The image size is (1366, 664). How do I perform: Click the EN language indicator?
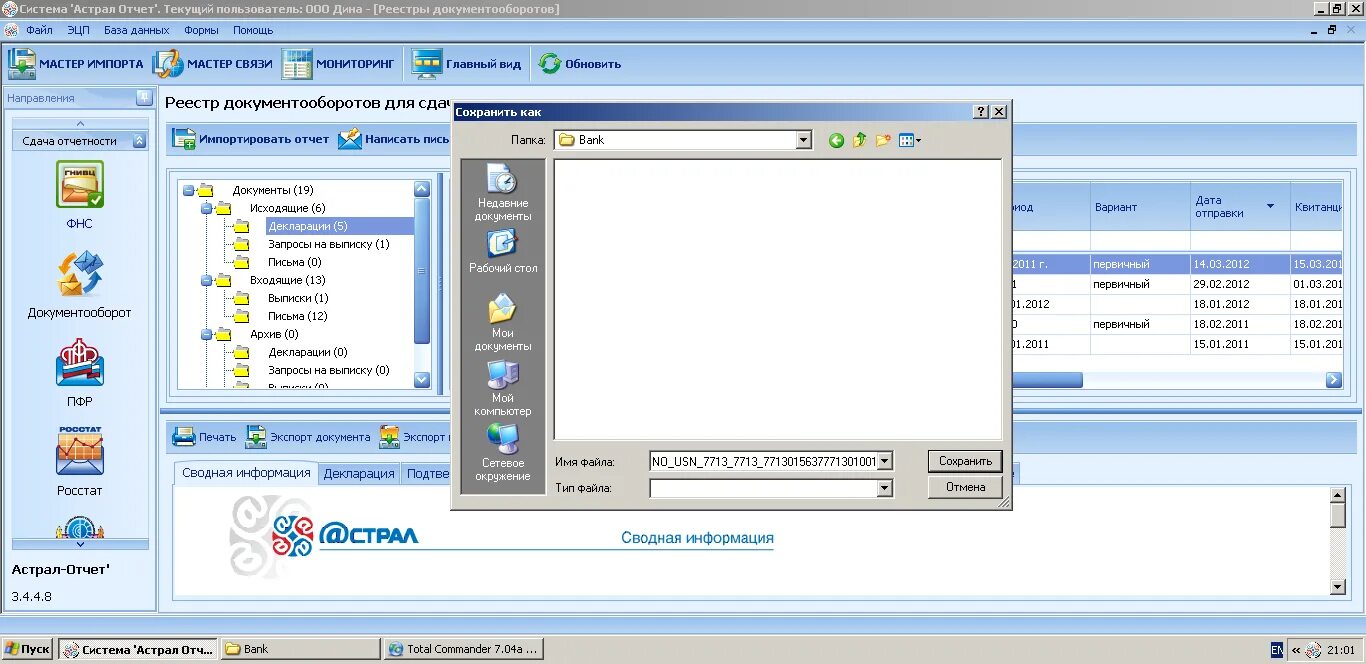coord(1277,650)
